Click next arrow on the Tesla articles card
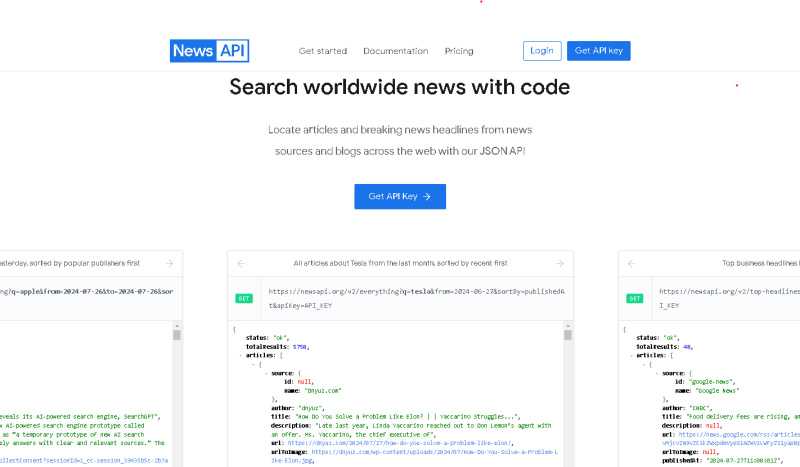Viewport: 800px width, 467px height. tap(560, 263)
